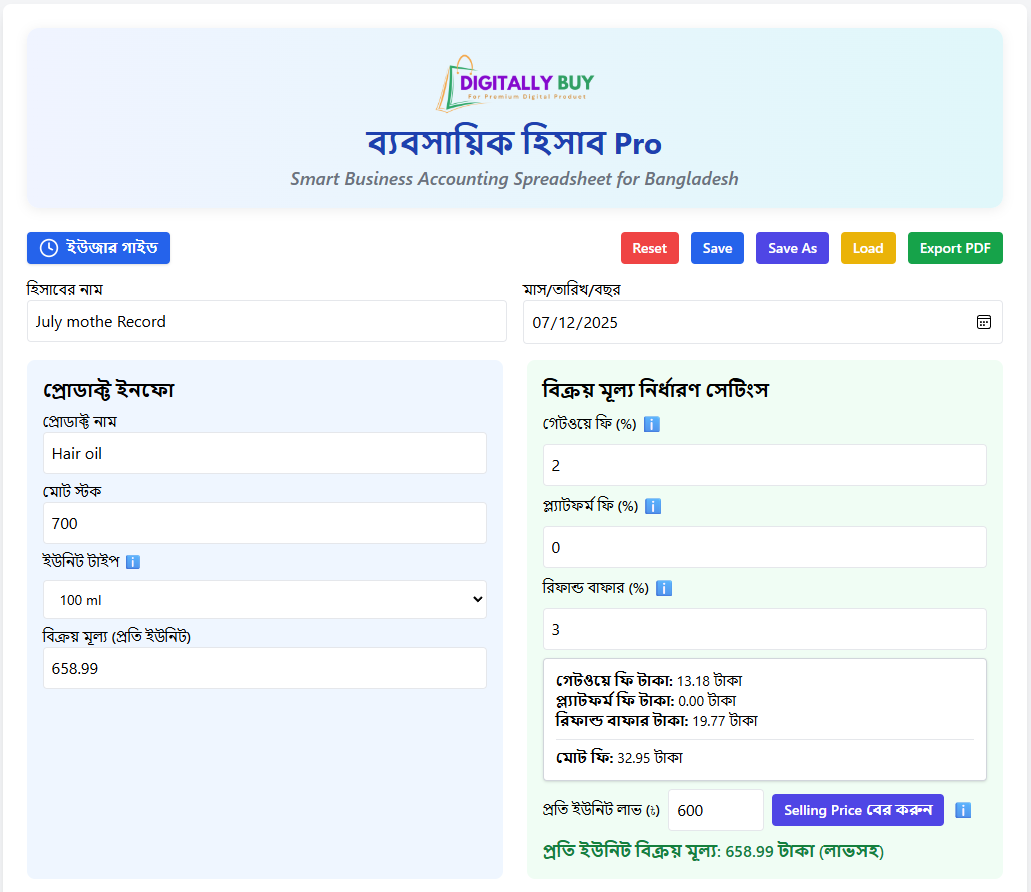Click info icon beside রিফান্ড বাফার (%)
The height and width of the screenshot is (892, 1031).
[x=664, y=588]
